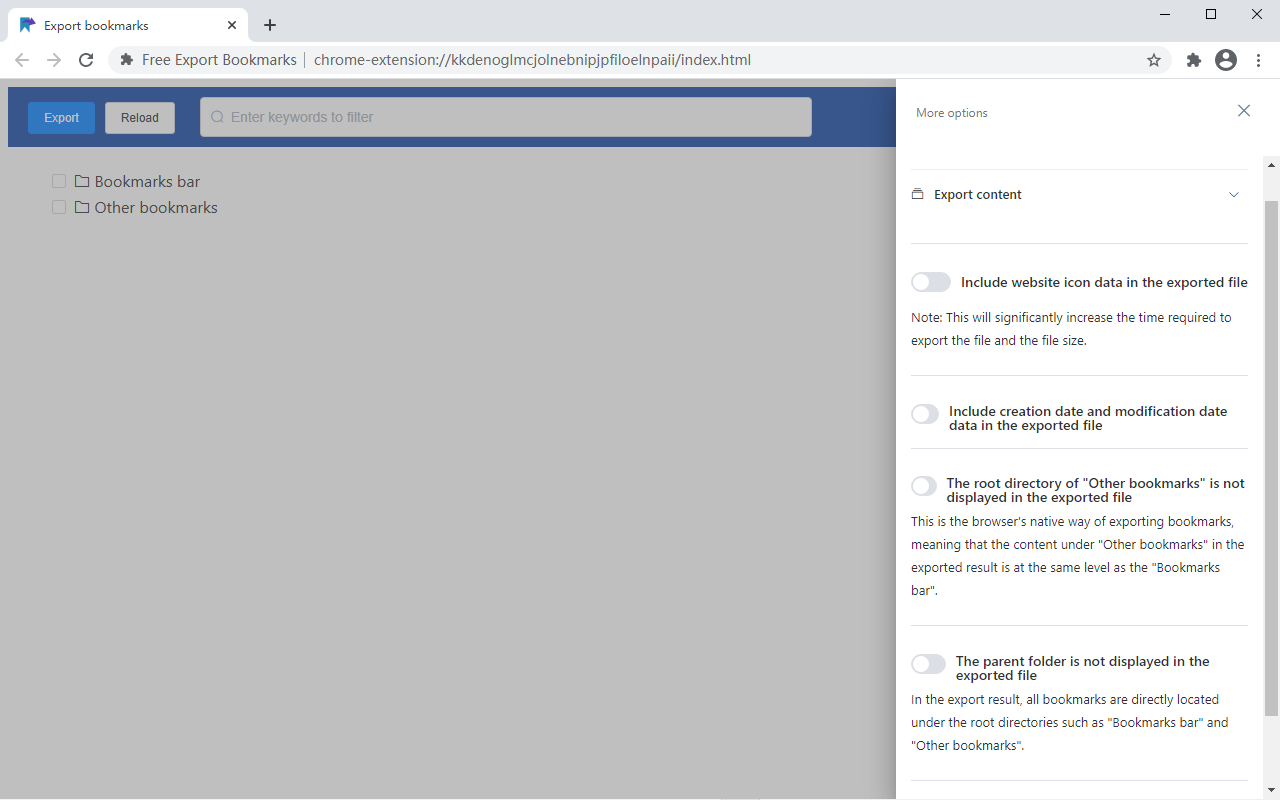Open the Chrome three-dot menu
Image resolution: width=1280 pixels, height=800 pixels.
(1258, 60)
